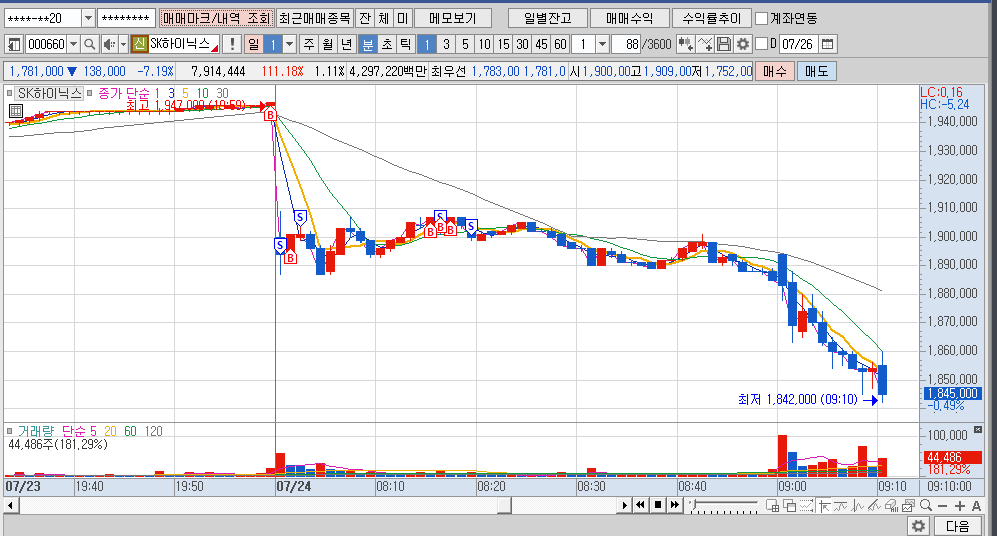
Task: Click the exclamation mark alert button
Action: [x=232, y=44]
